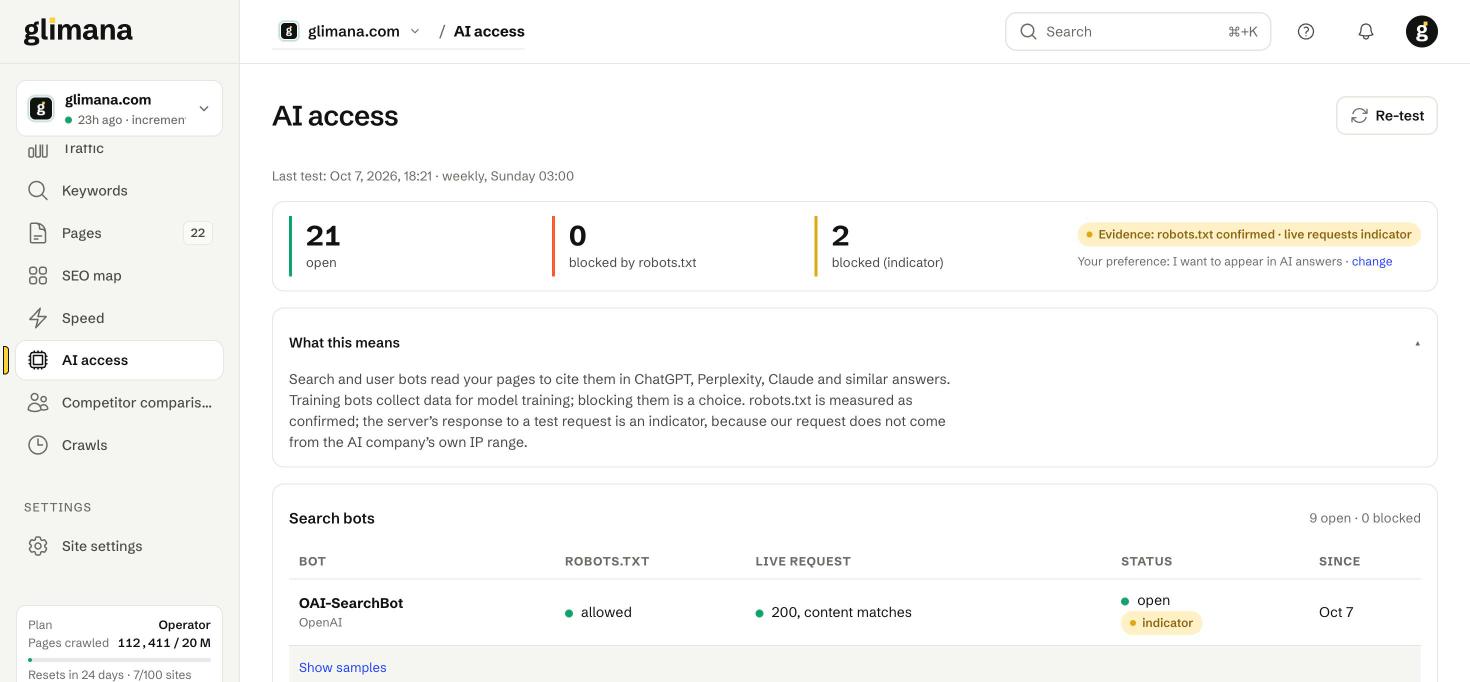The height and width of the screenshot is (682, 1470).
Task: Click the glimana logo in sidebar
Action: (x=78, y=30)
